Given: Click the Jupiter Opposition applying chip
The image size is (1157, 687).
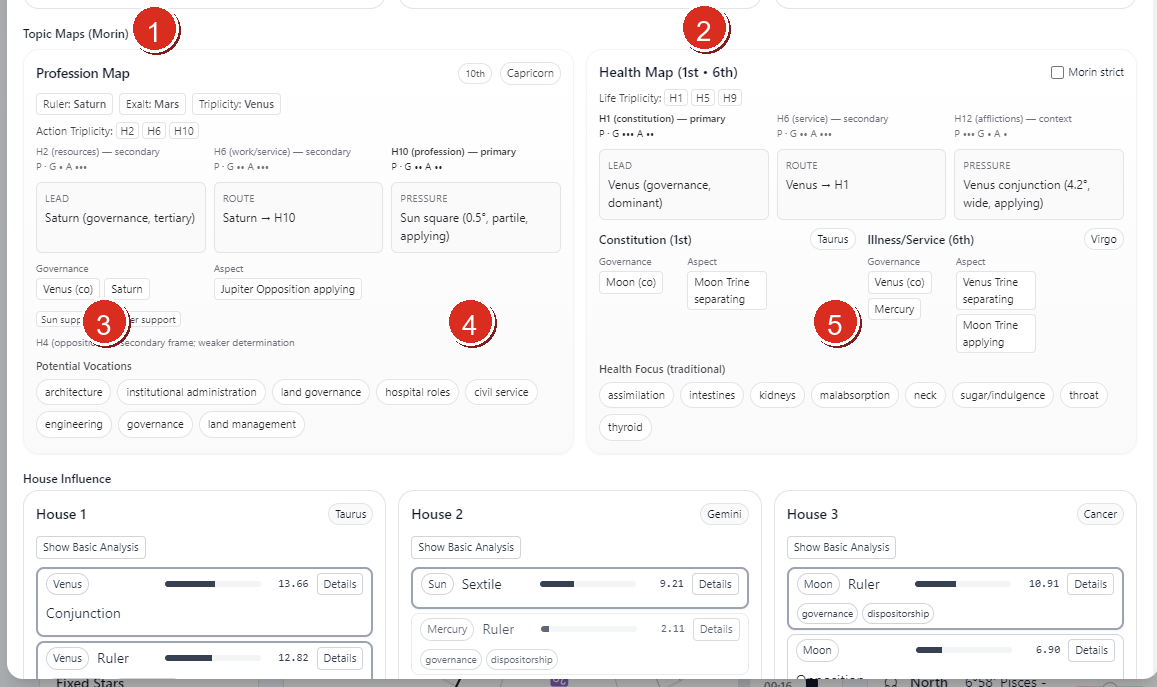Looking at the screenshot, I should click(288, 289).
